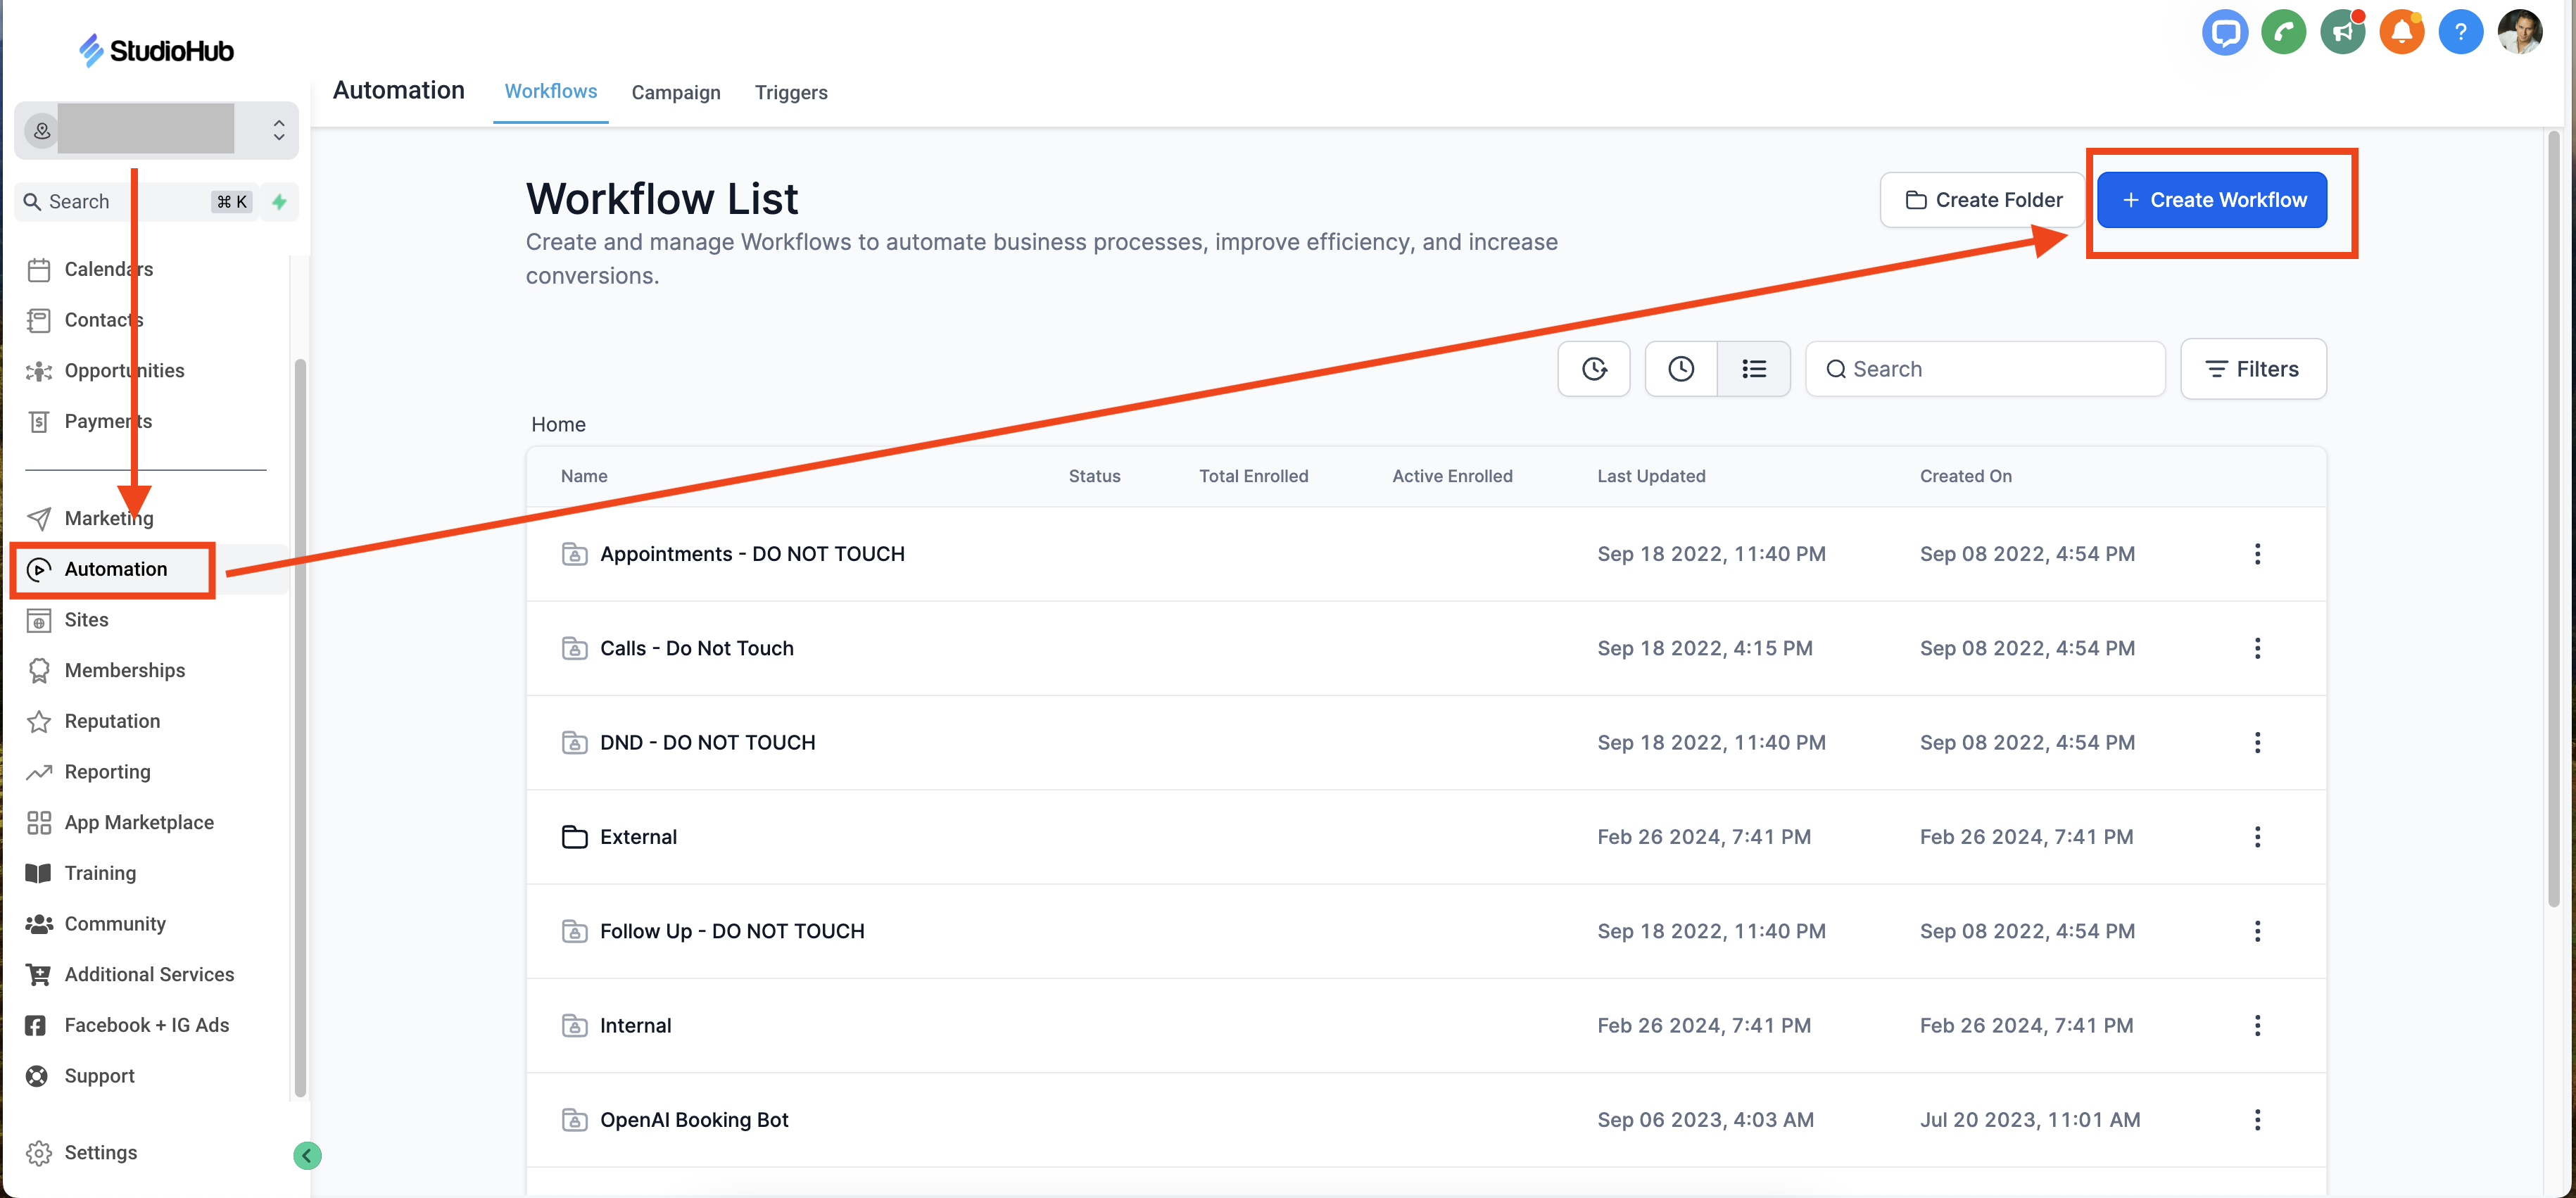The image size is (2576, 1198).
Task: Switch to the clock recent view toggle
Action: pyautogui.click(x=1681, y=369)
